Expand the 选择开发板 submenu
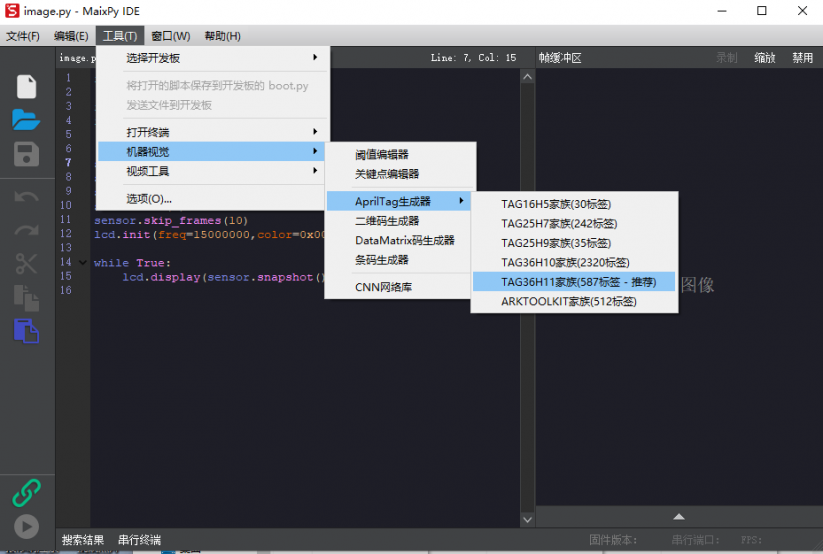This screenshot has height=554, width=823. pyautogui.click(x=214, y=58)
